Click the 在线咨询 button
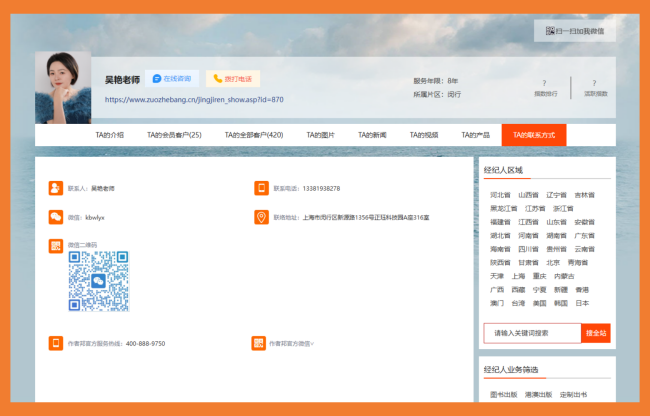The image size is (650, 416). 171,78
